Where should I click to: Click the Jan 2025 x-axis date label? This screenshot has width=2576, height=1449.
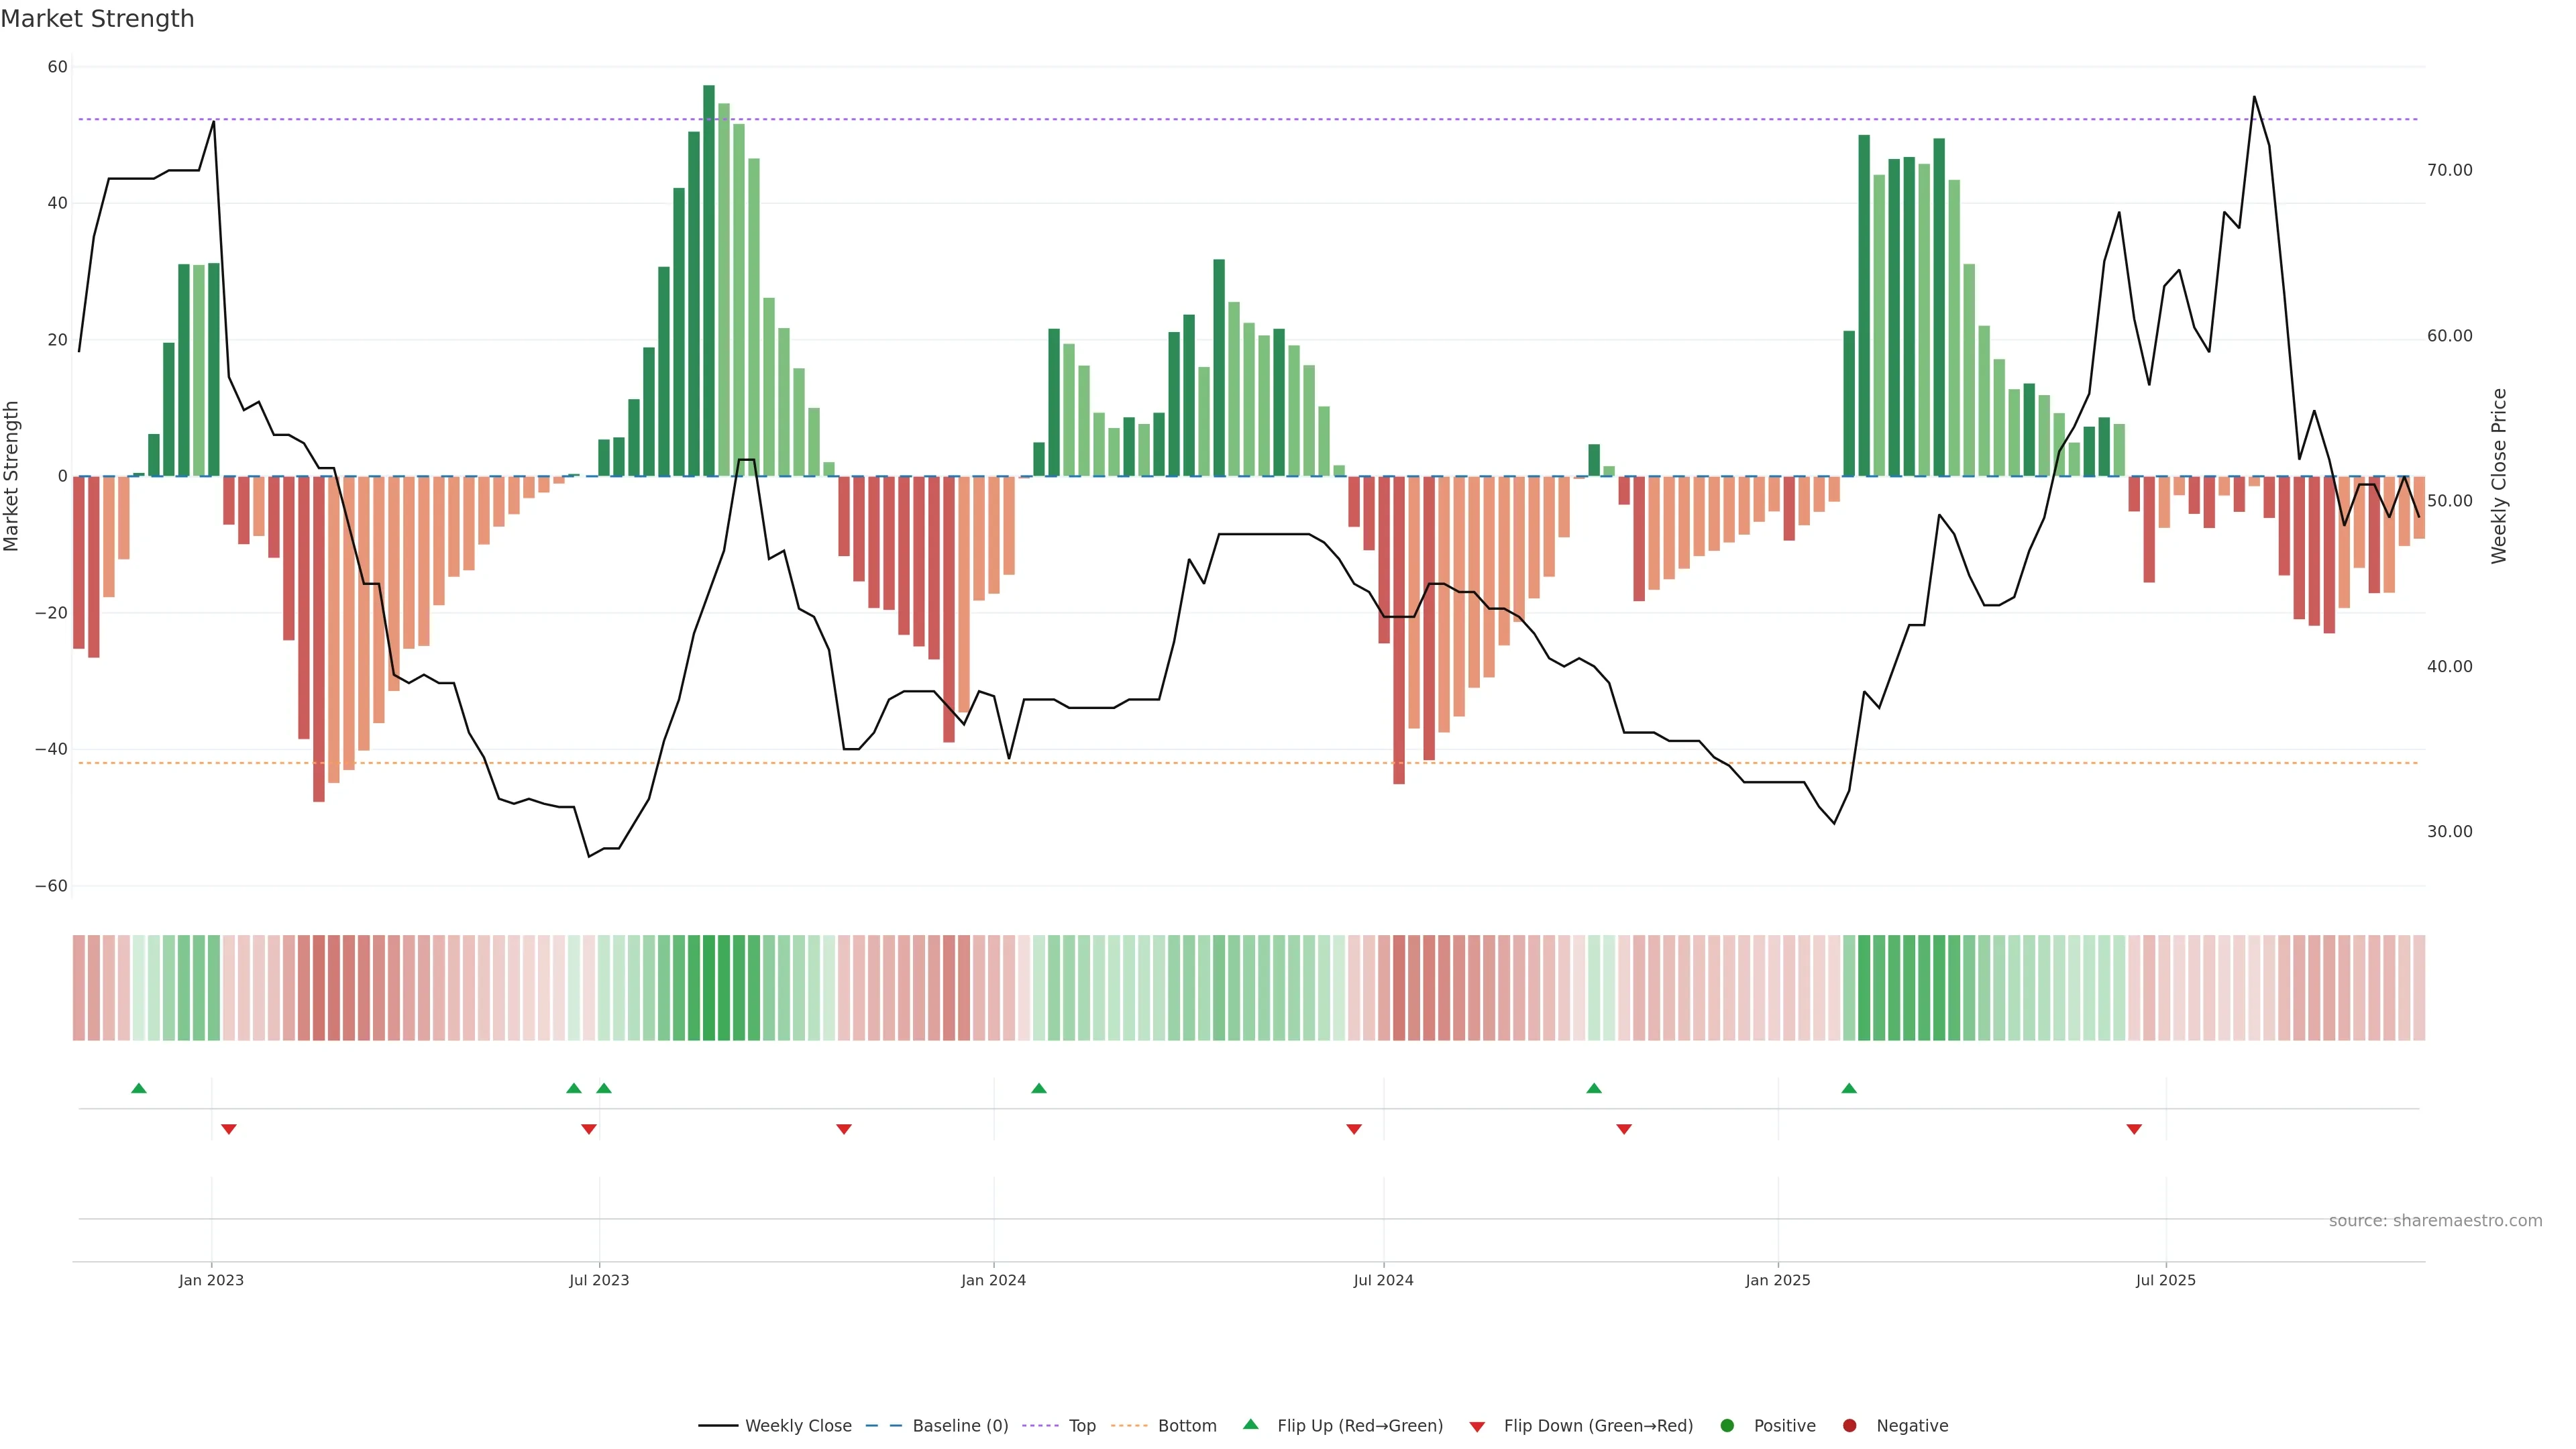pyautogui.click(x=1778, y=1280)
